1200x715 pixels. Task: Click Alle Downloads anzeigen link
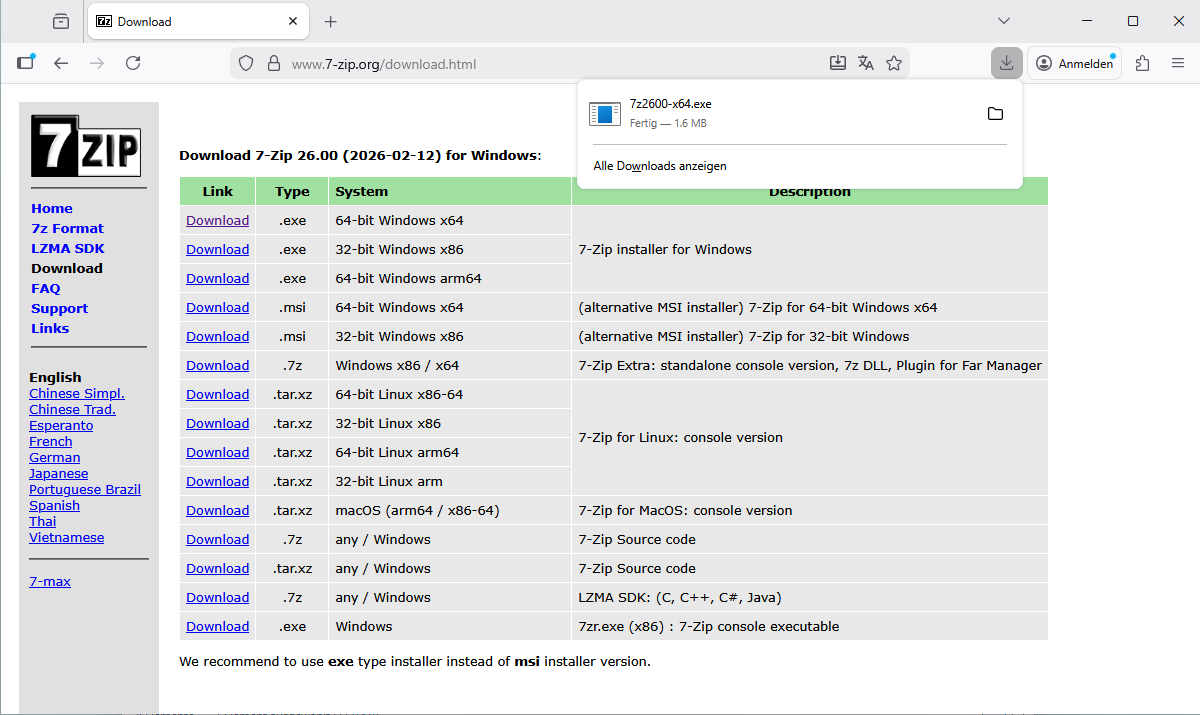[660, 165]
